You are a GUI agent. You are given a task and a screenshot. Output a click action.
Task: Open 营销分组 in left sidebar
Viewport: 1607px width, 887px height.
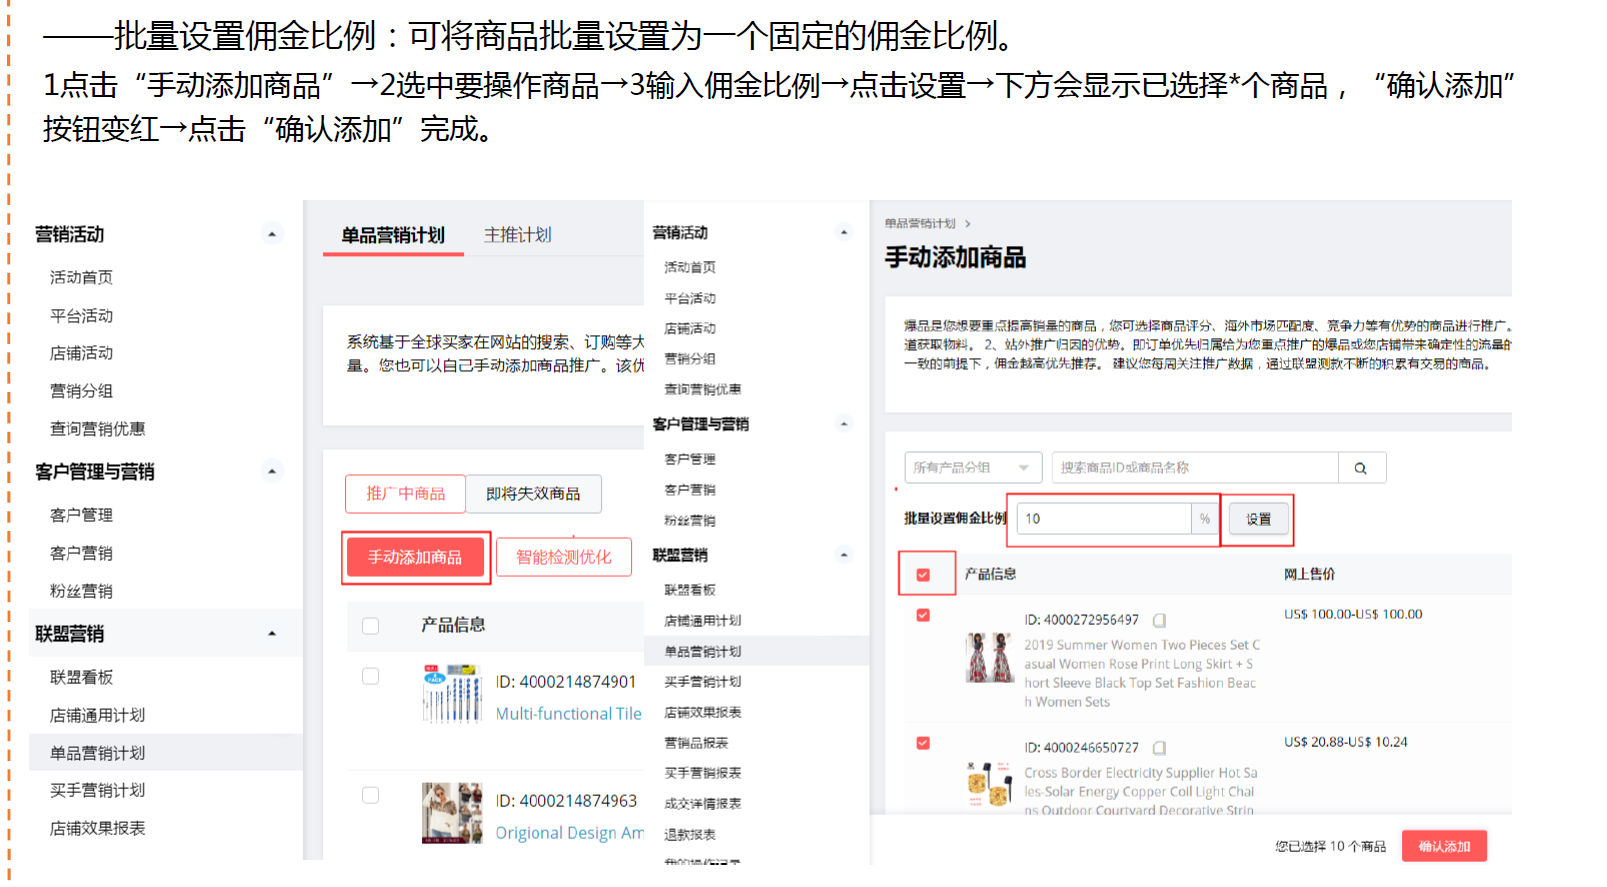pyautogui.click(x=82, y=391)
